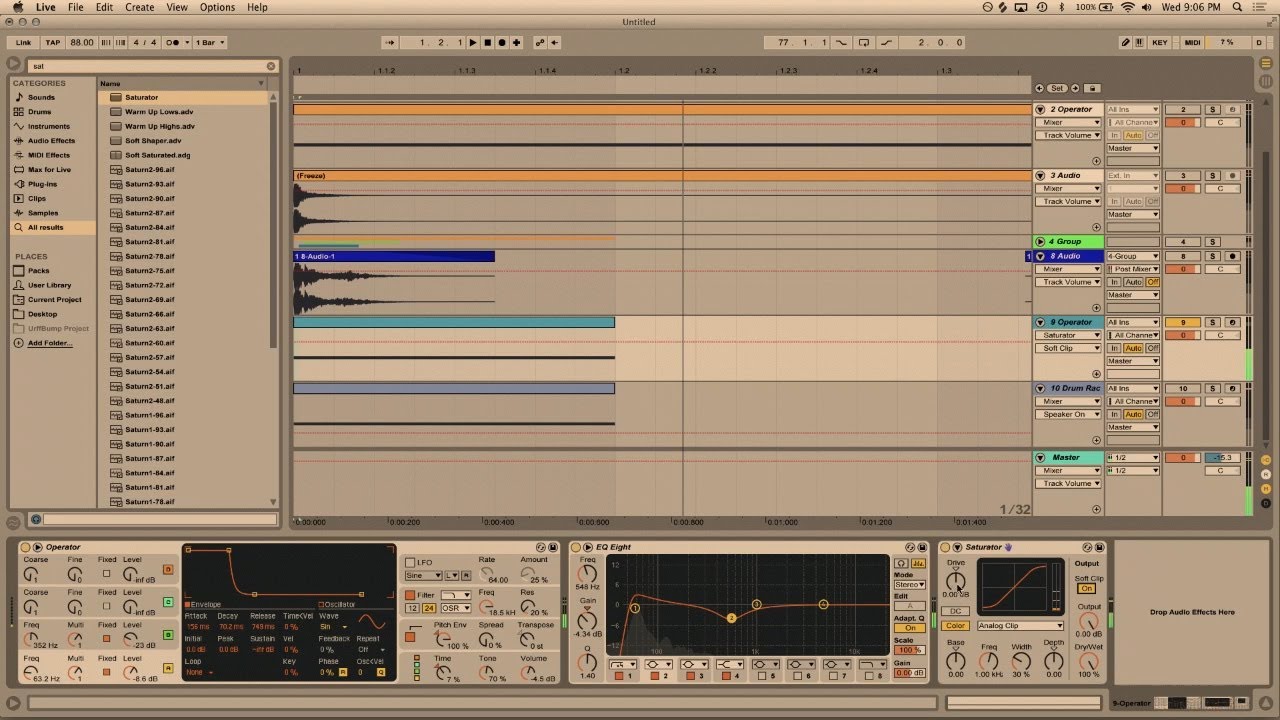Arm the 8 Audio track for recording
This screenshot has height=720, width=1280.
point(1232,256)
